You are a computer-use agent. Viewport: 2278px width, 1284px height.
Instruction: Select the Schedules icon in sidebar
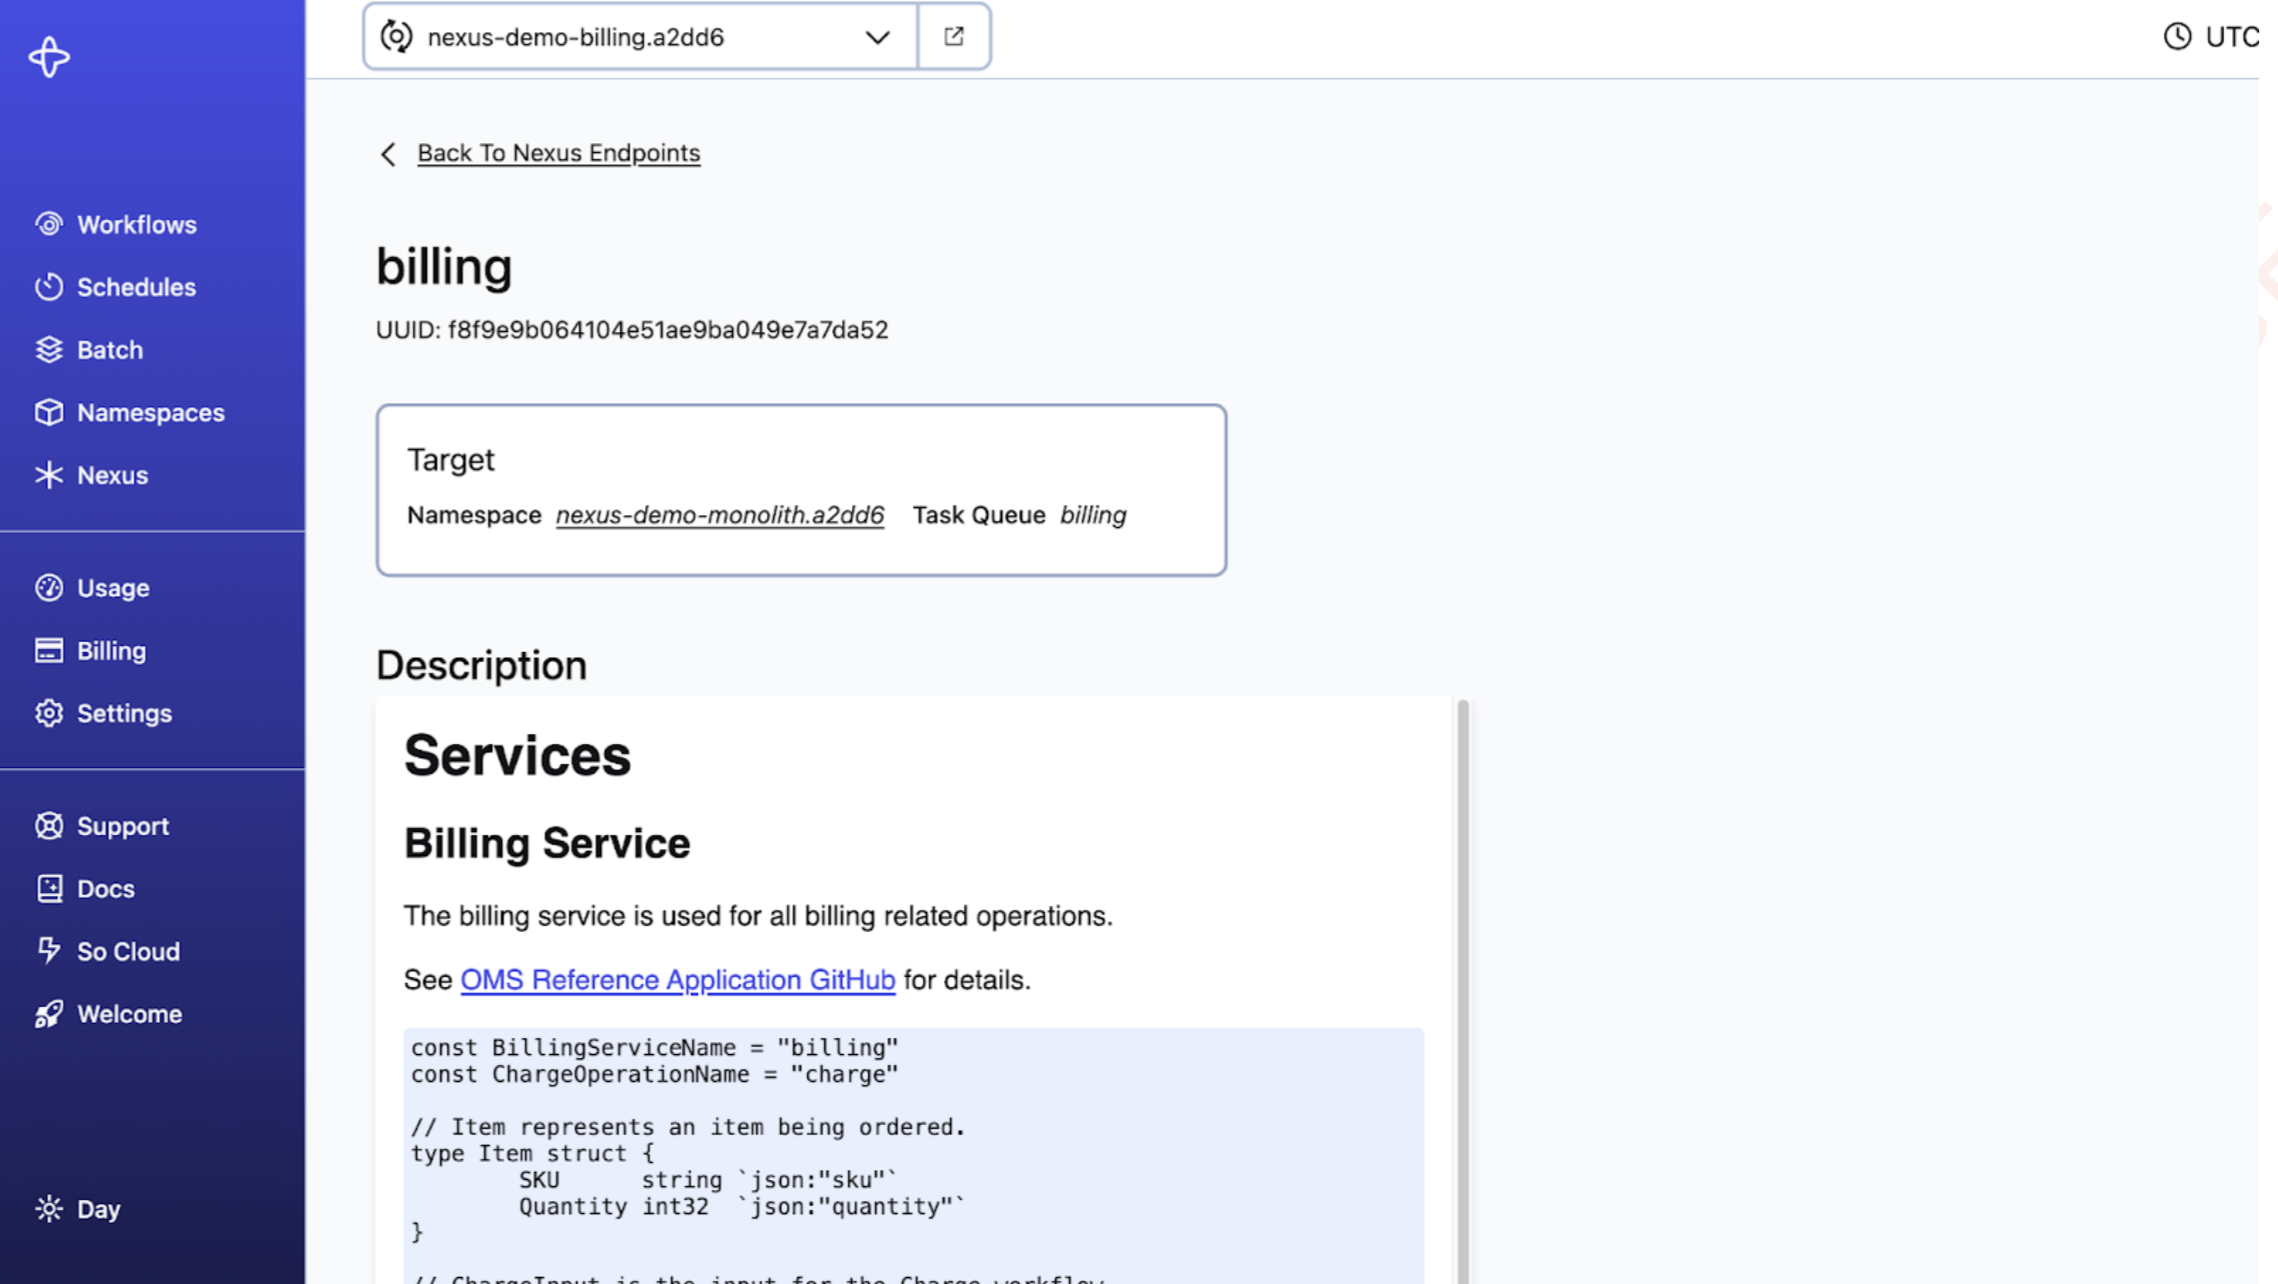coord(45,286)
